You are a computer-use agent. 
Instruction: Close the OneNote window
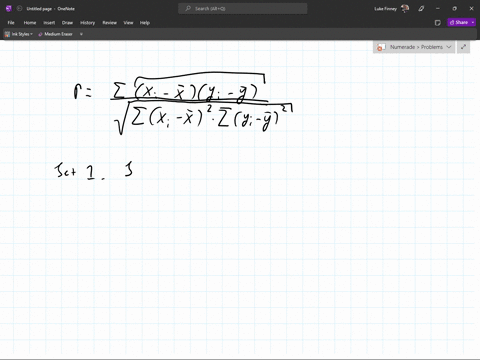point(471,9)
